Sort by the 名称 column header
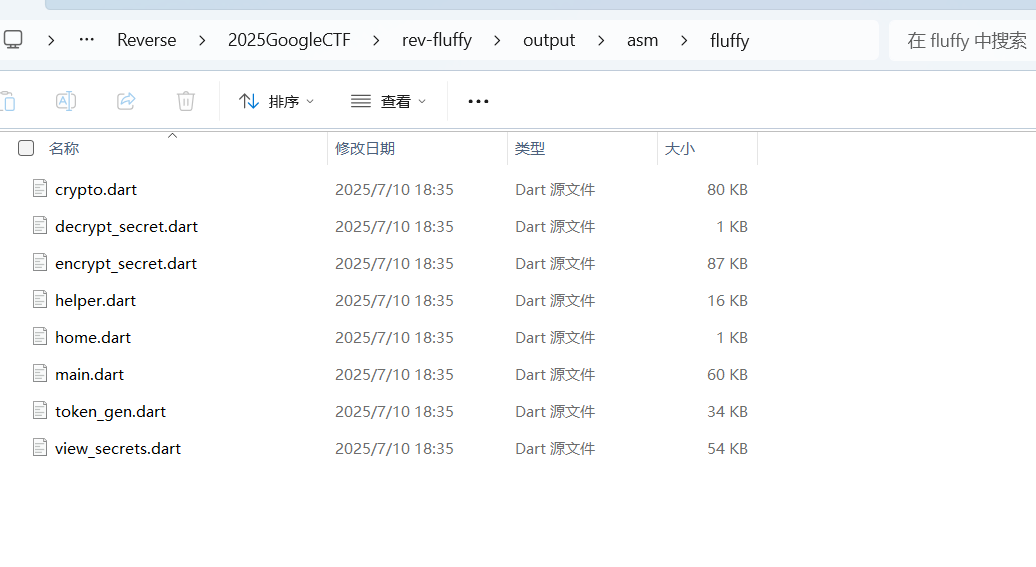Viewport: 1036px width, 567px height. click(x=64, y=148)
